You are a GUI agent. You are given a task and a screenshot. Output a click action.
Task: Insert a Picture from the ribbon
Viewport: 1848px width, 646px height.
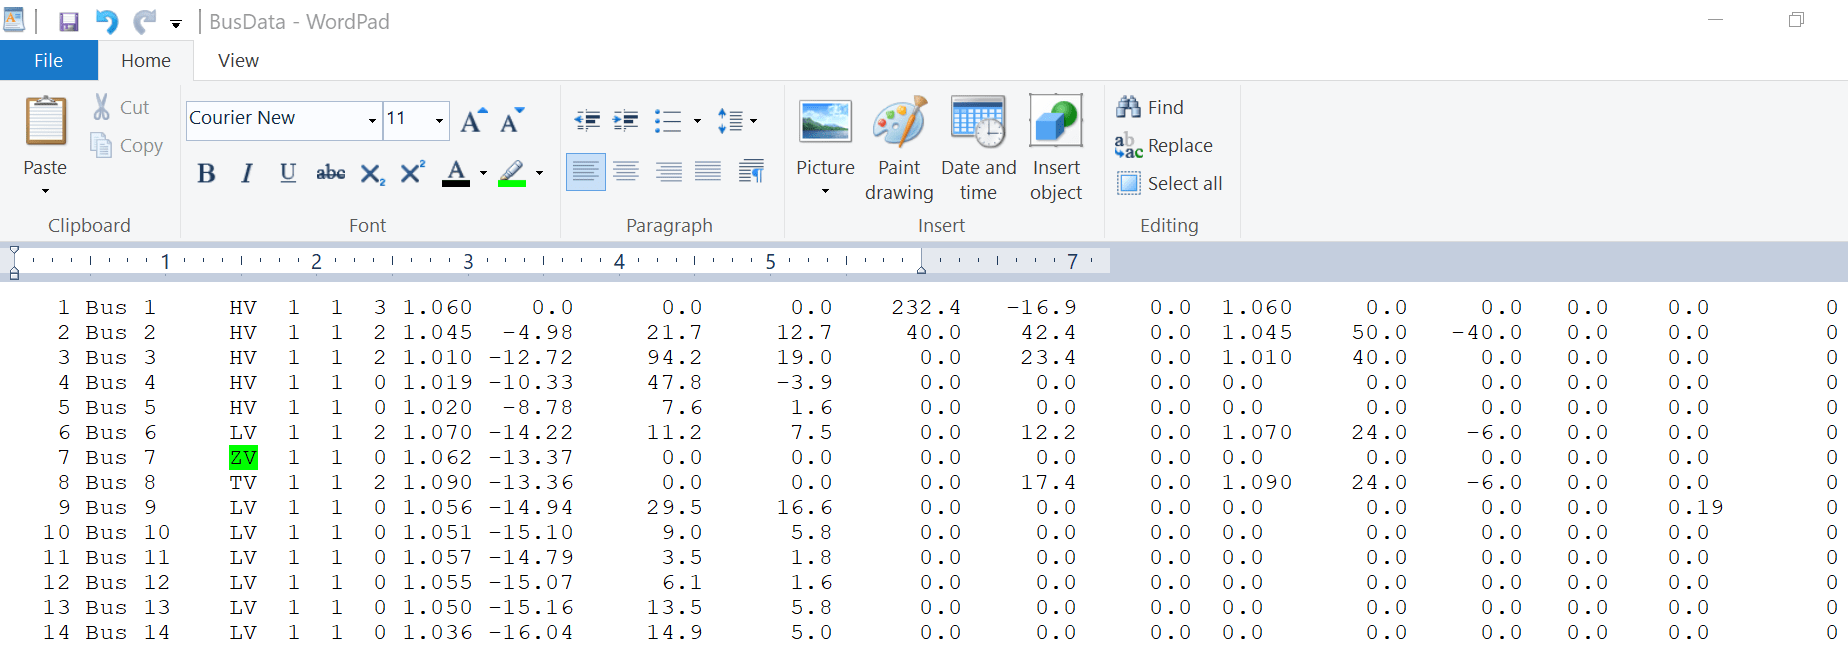825,124
